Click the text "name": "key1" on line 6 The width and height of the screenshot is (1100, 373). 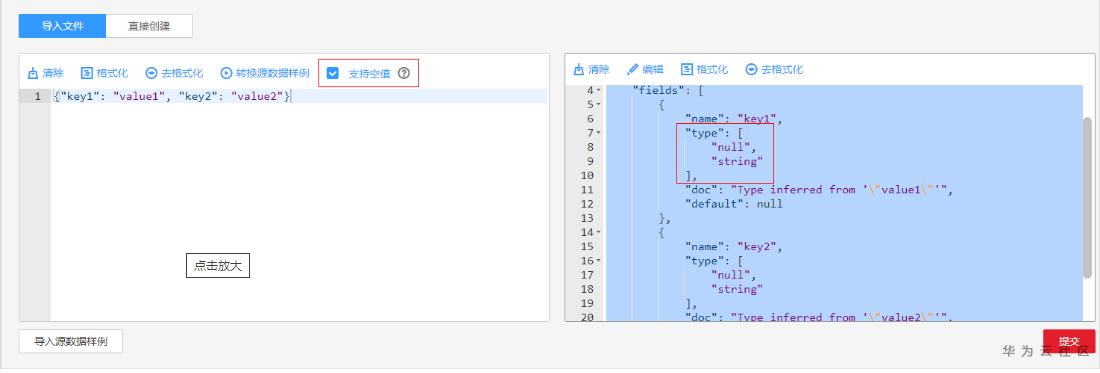point(733,118)
